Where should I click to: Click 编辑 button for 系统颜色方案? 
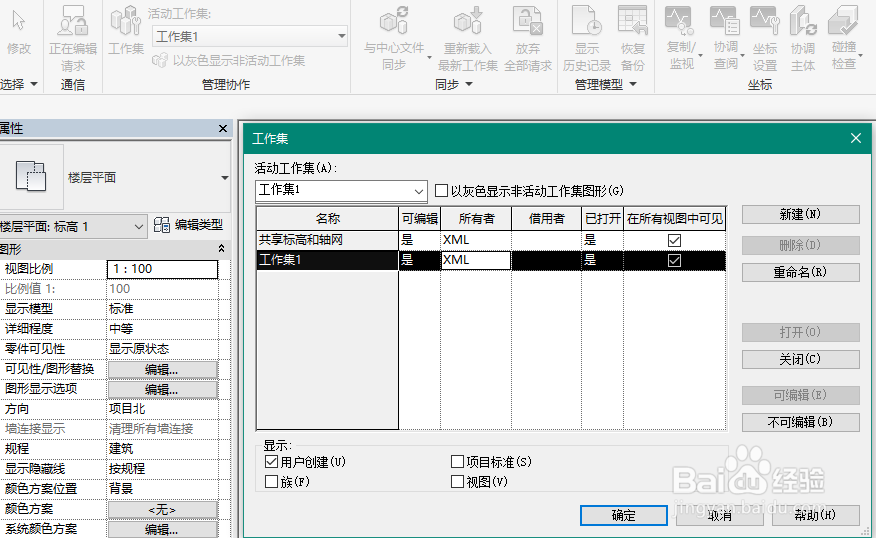coord(162,529)
